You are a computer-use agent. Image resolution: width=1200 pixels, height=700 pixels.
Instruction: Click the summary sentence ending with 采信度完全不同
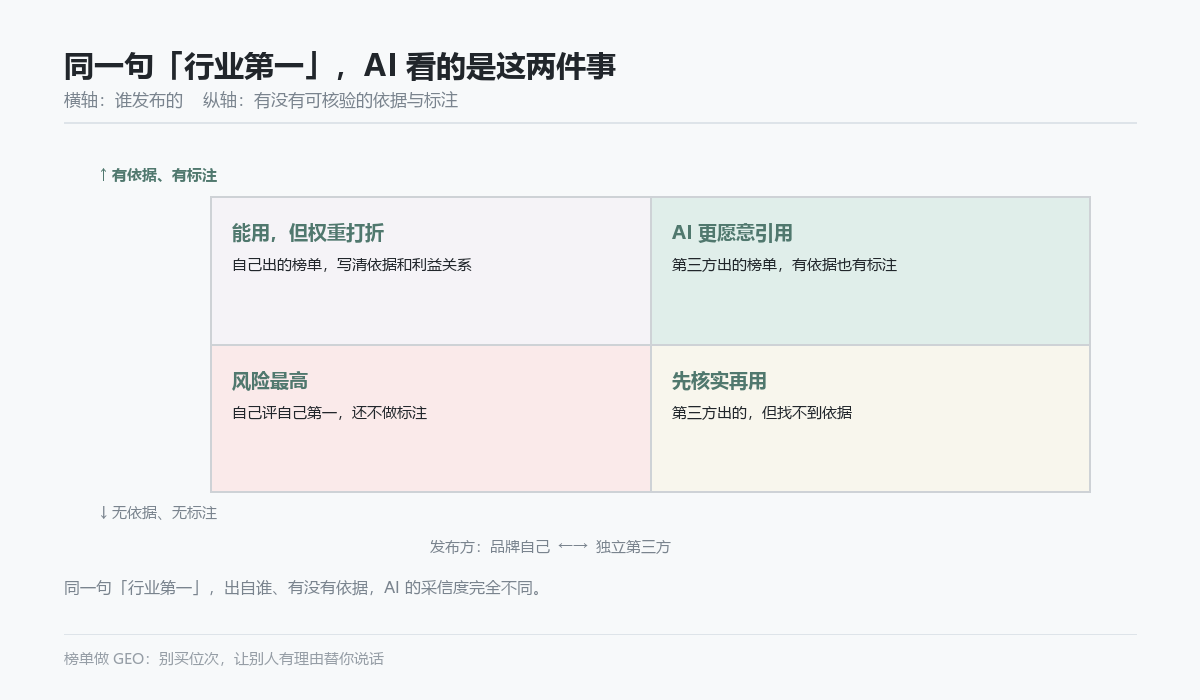[306, 588]
